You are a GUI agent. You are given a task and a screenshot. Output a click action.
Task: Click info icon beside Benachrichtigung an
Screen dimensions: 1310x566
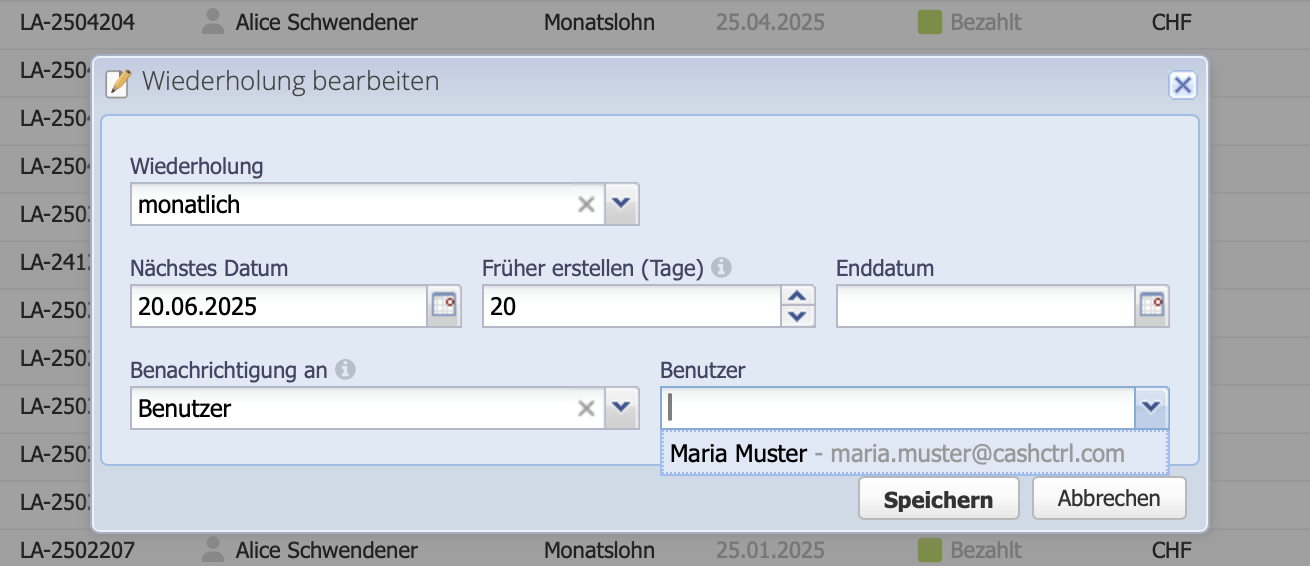(346, 370)
